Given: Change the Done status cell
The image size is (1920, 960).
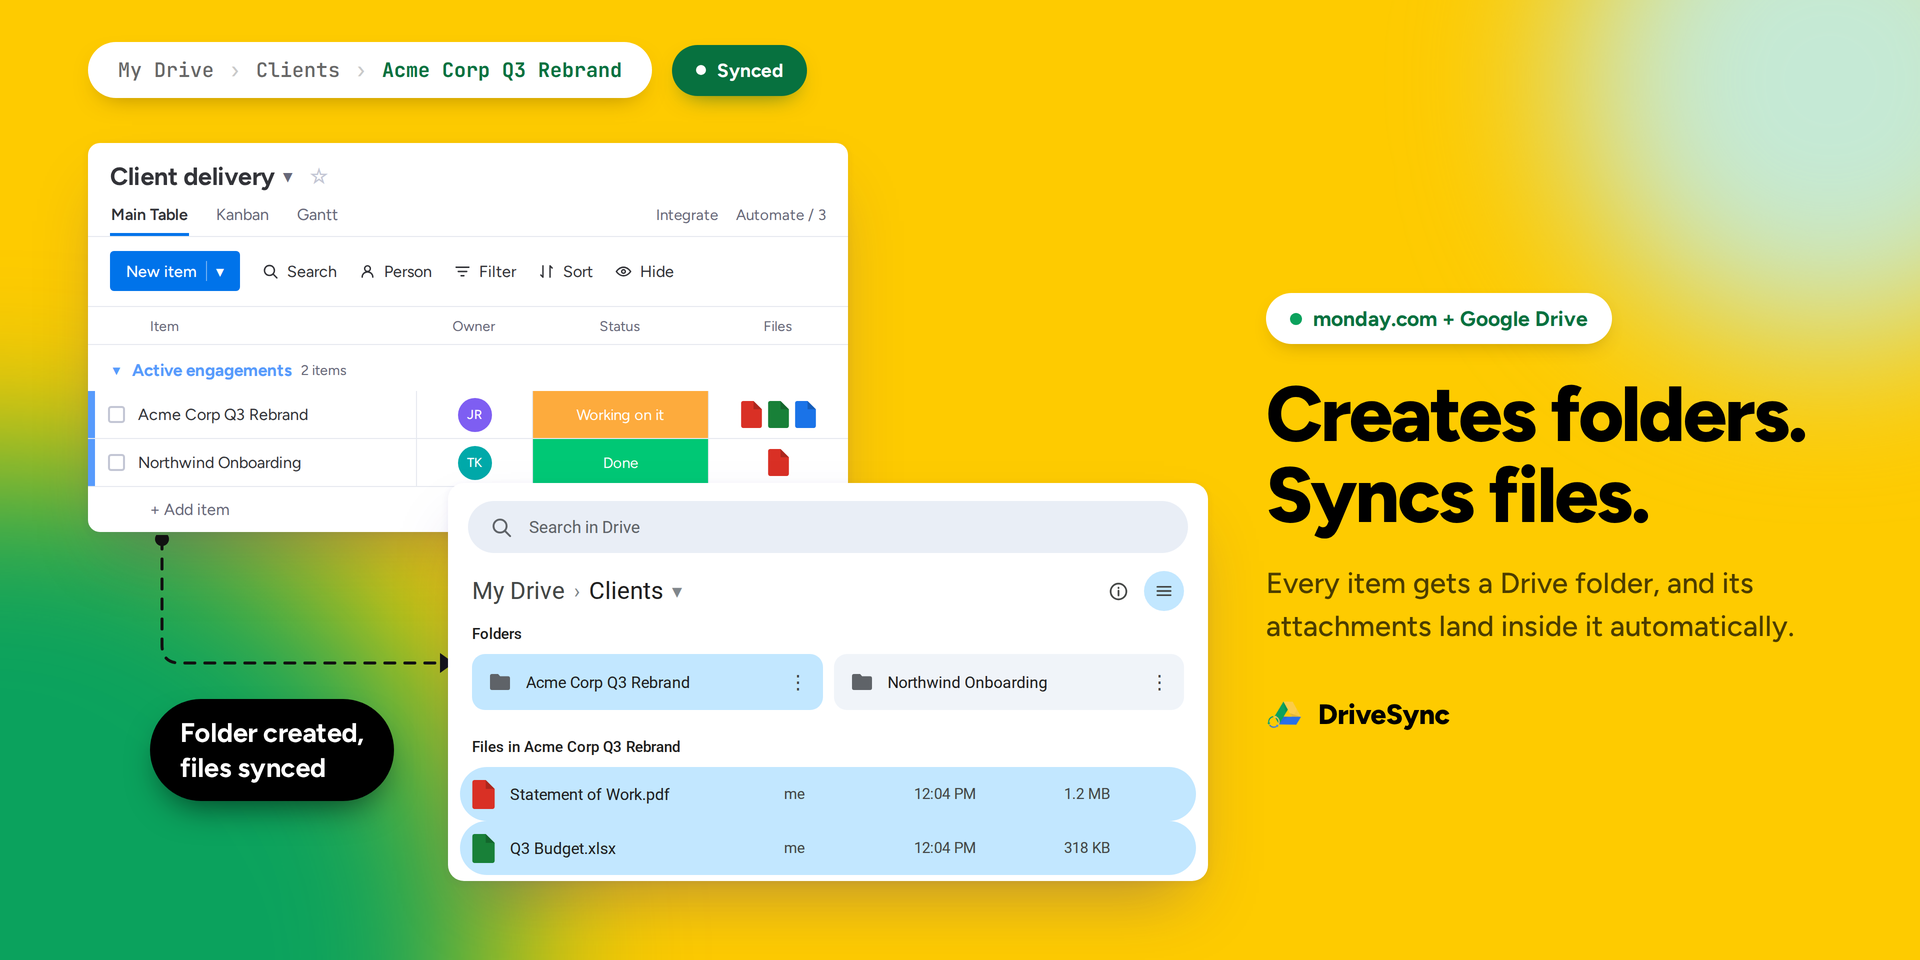Looking at the screenshot, I should point(620,462).
